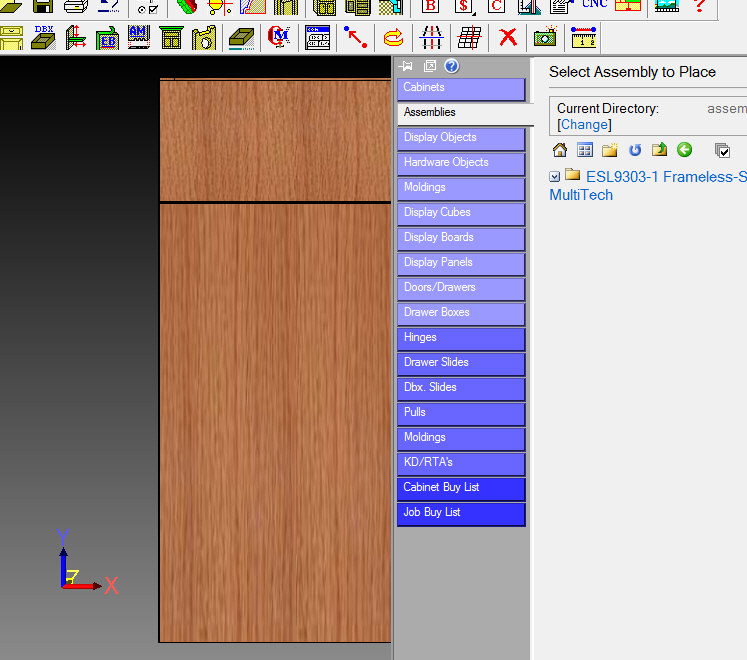Viewport: 747px width, 660px height.
Task: Click the blue refresh icon
Action: (x=635, y=150)
